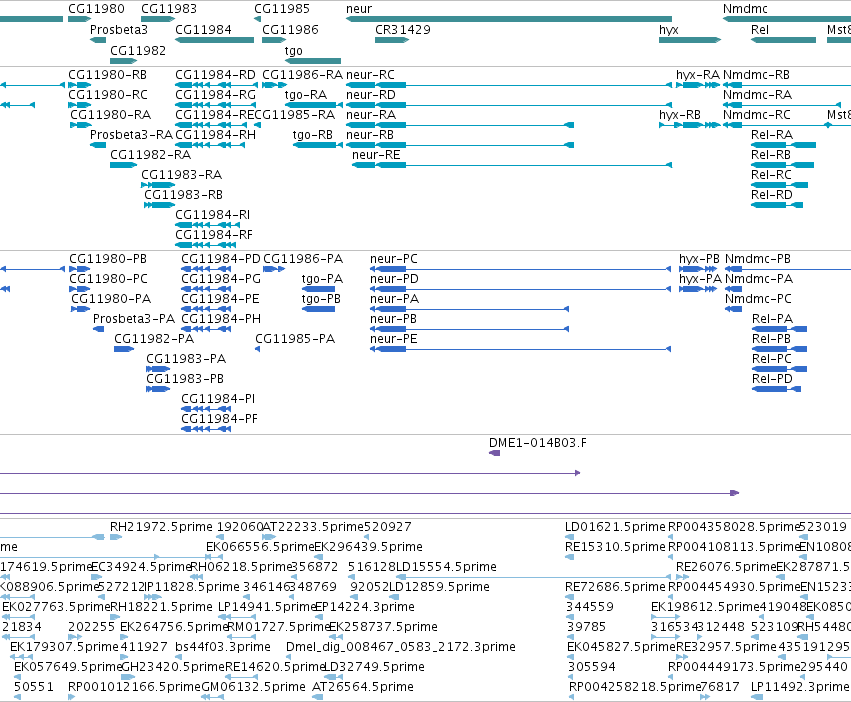The height and width of the screenshot is (702, 851).
Task: Click the CR31429 gene label
Action: (x=403, y=29)
